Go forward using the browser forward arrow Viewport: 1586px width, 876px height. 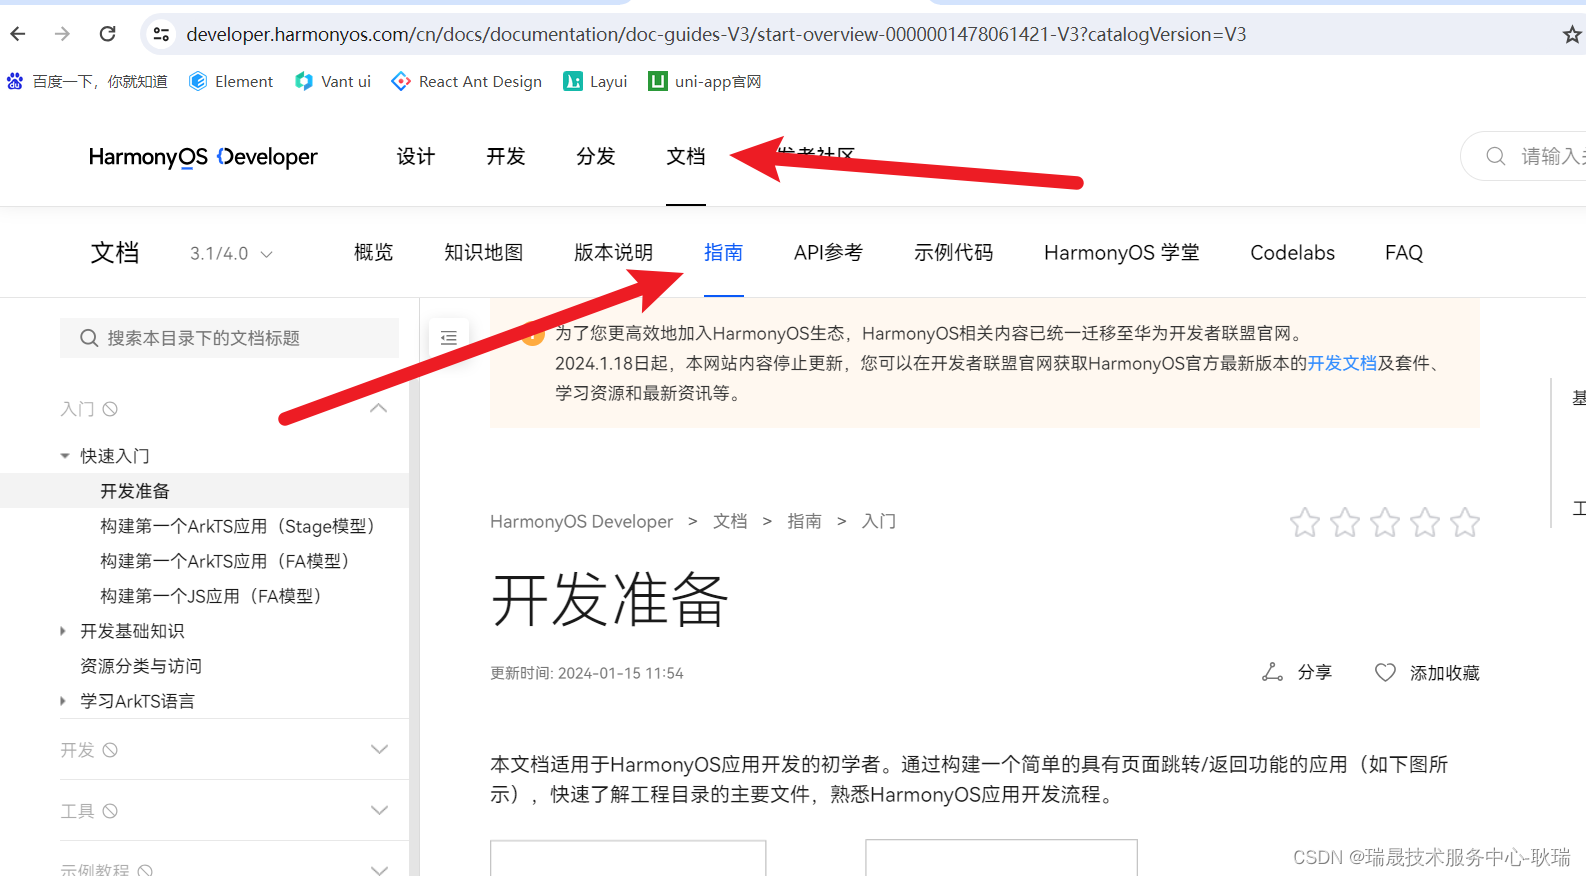coord(62,34)
